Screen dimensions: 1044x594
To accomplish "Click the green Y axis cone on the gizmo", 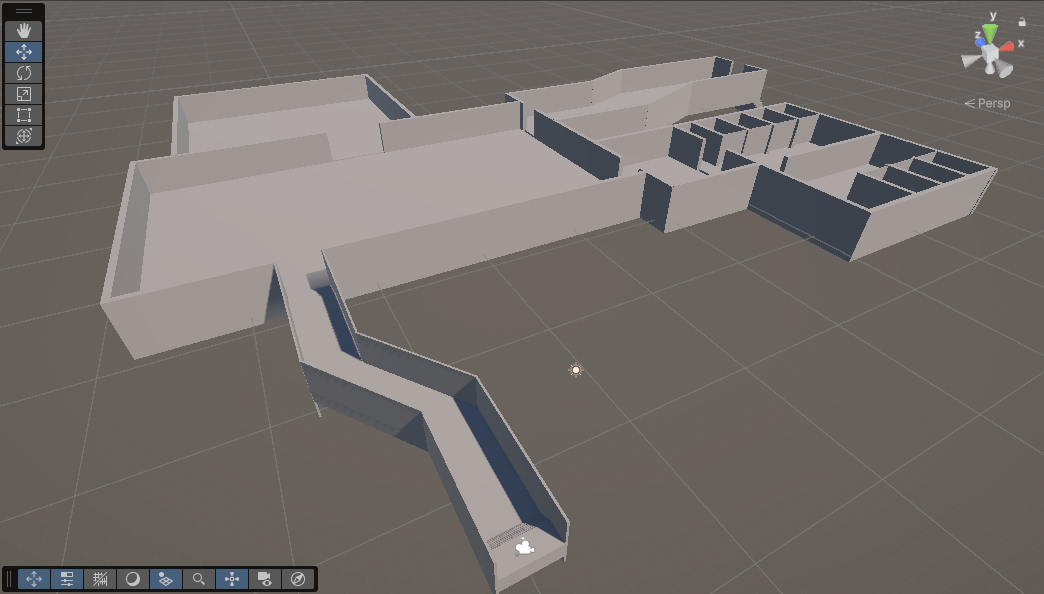I will tap(991, 33).
